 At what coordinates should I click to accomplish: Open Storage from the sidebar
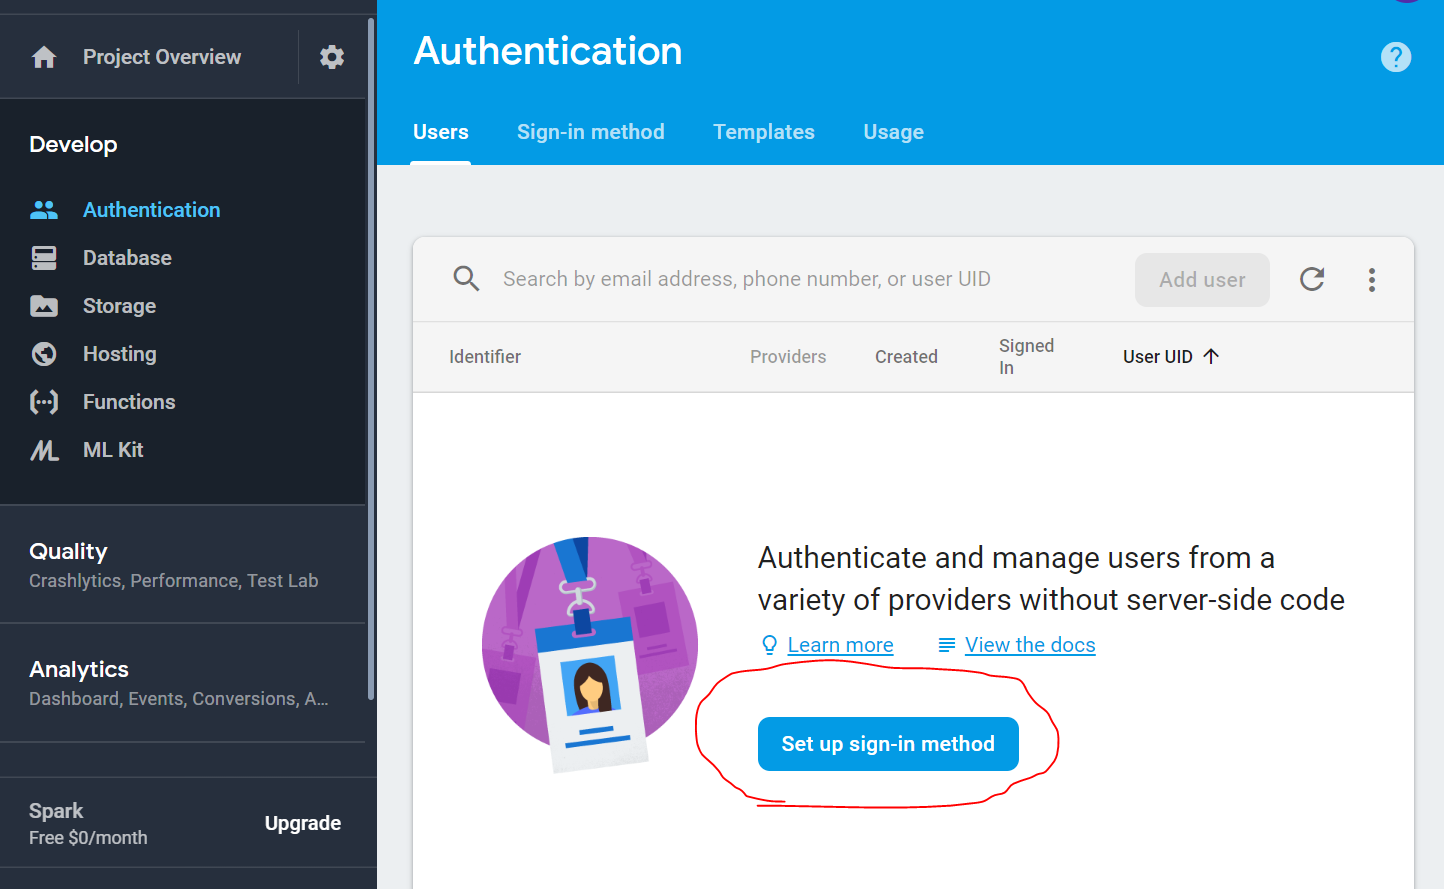tap(44, 305)
